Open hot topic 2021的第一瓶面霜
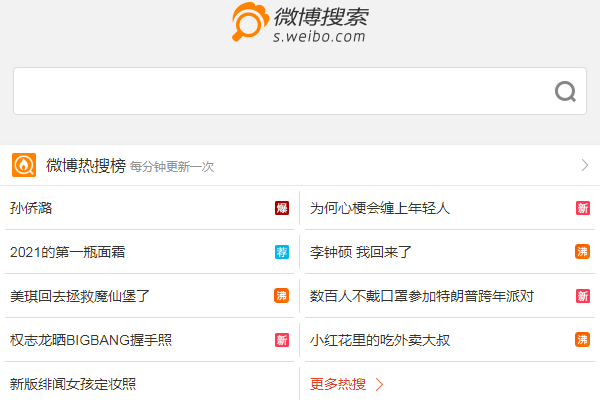Image resolution: width=600 pixels, height=400 pixels. point(67,252)
